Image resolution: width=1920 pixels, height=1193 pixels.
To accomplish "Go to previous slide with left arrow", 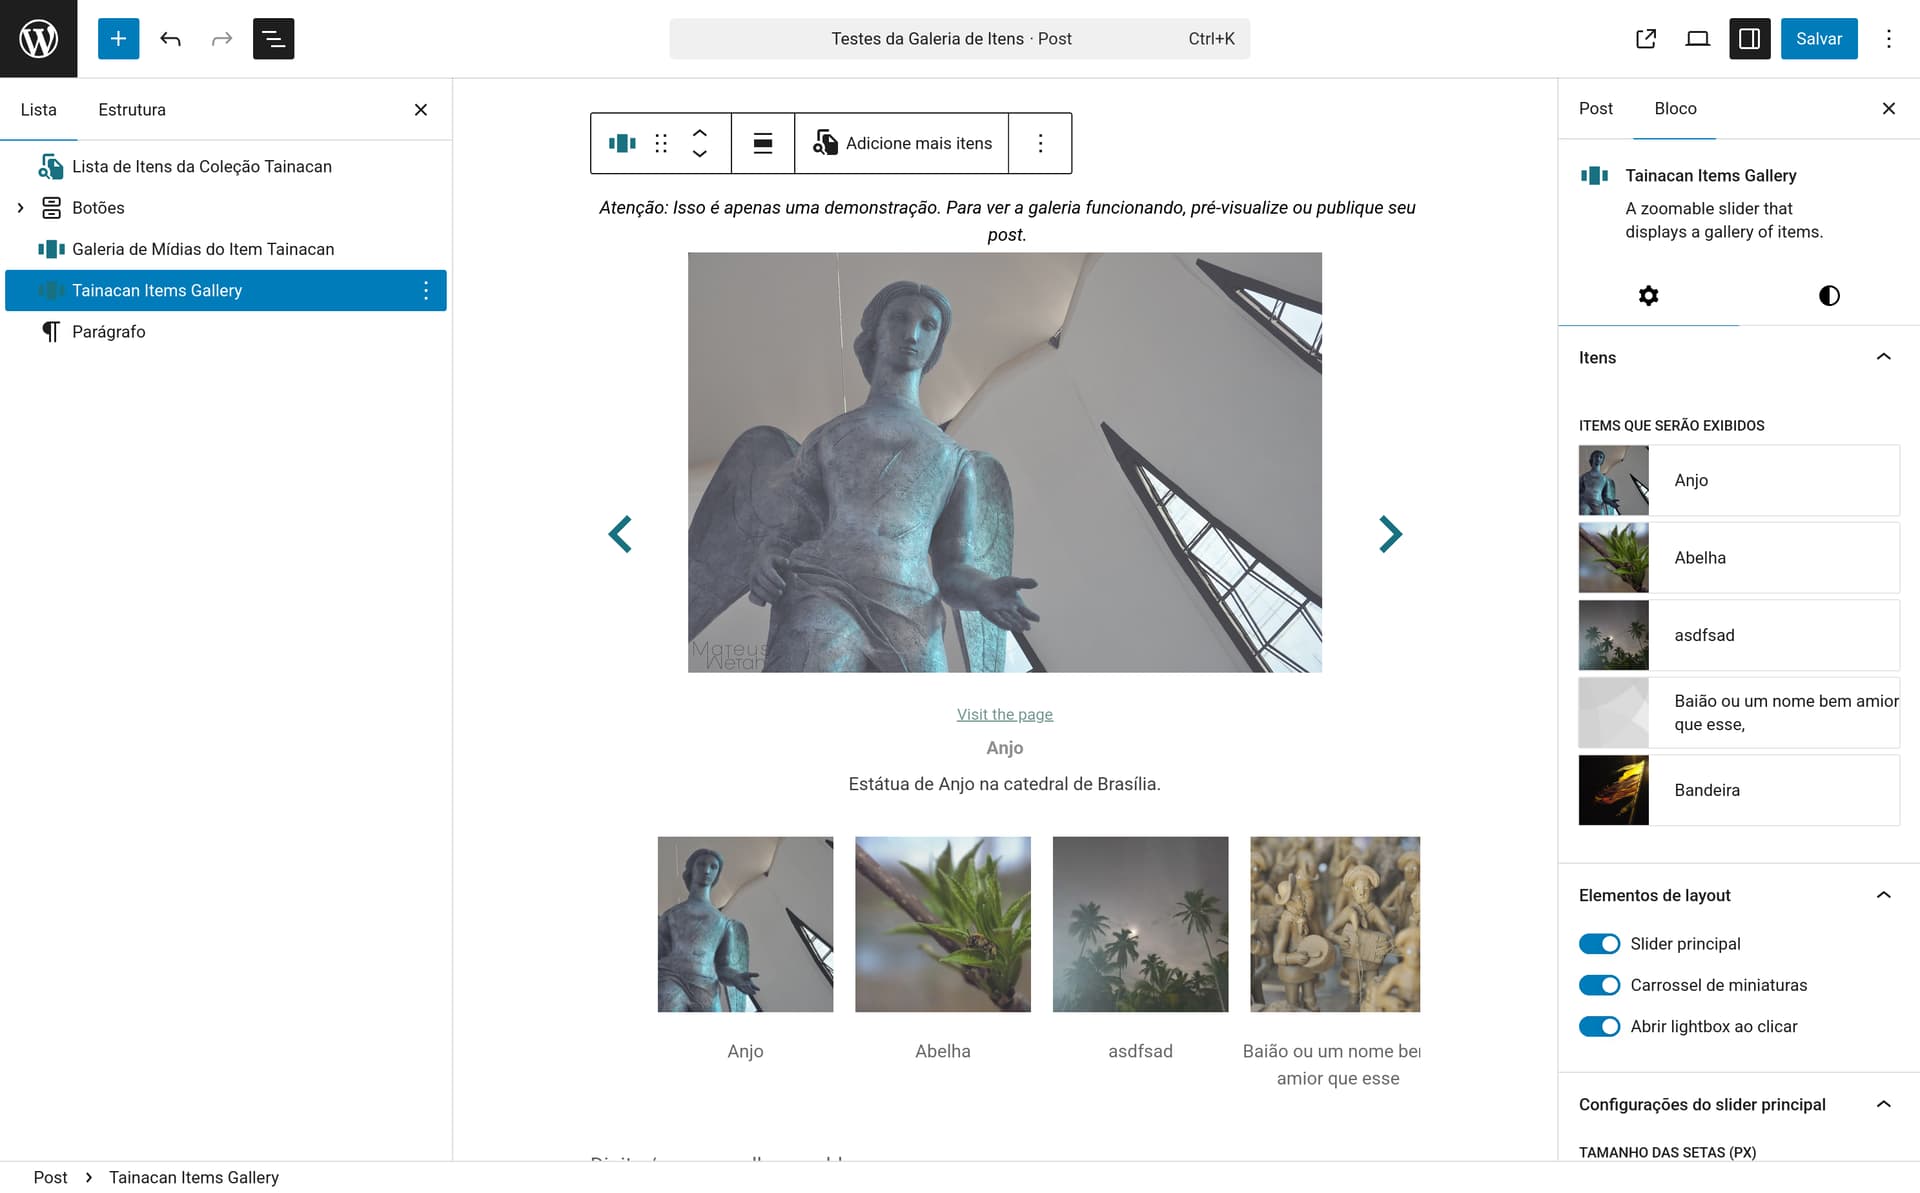I will point(620,534).
